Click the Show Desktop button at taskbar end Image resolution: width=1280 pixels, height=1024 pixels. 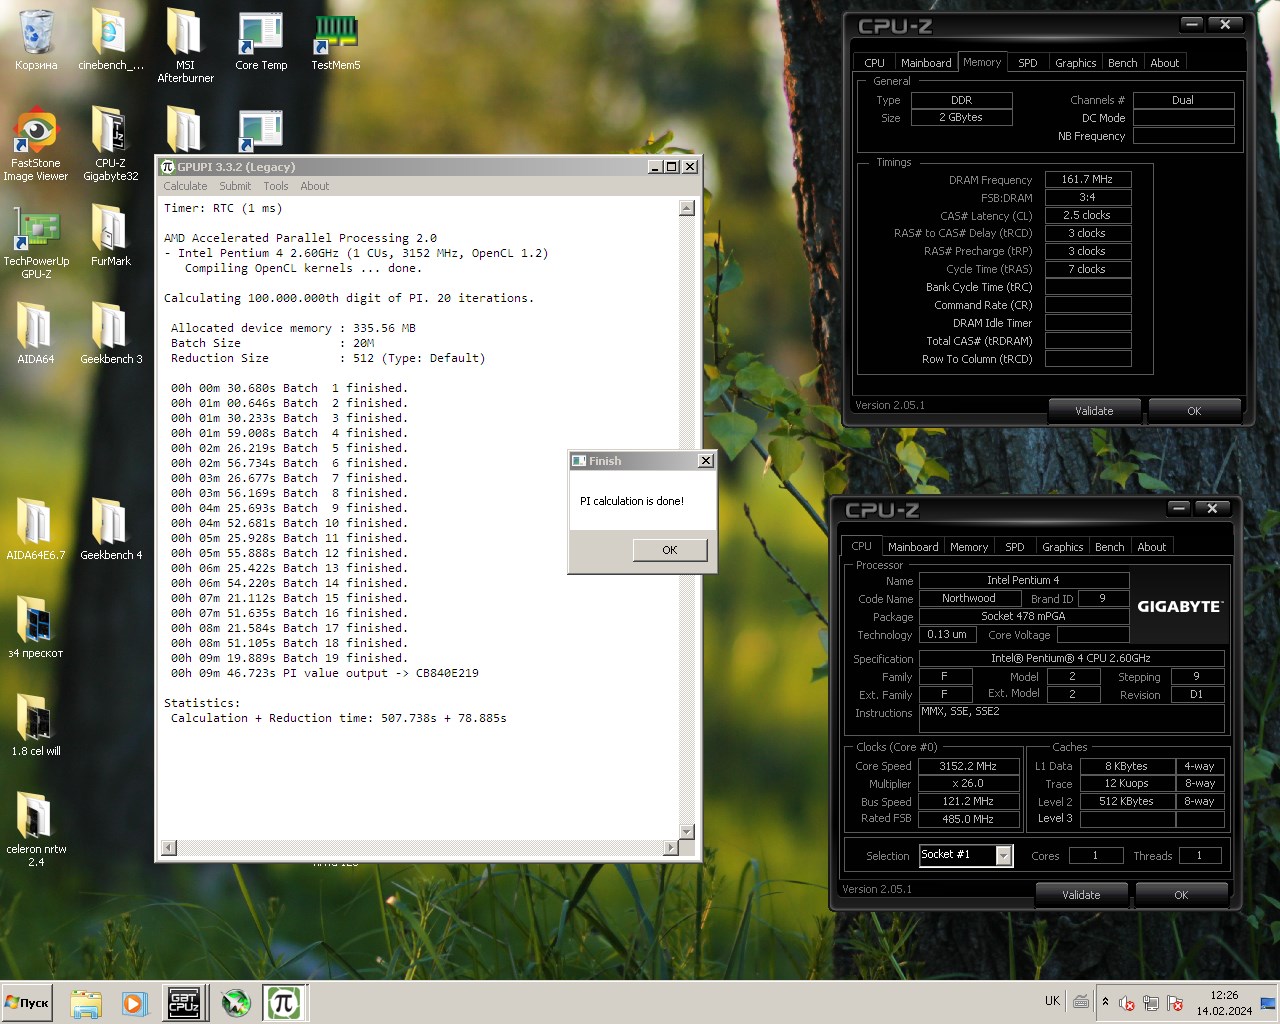click(x=1268, y=1003)
